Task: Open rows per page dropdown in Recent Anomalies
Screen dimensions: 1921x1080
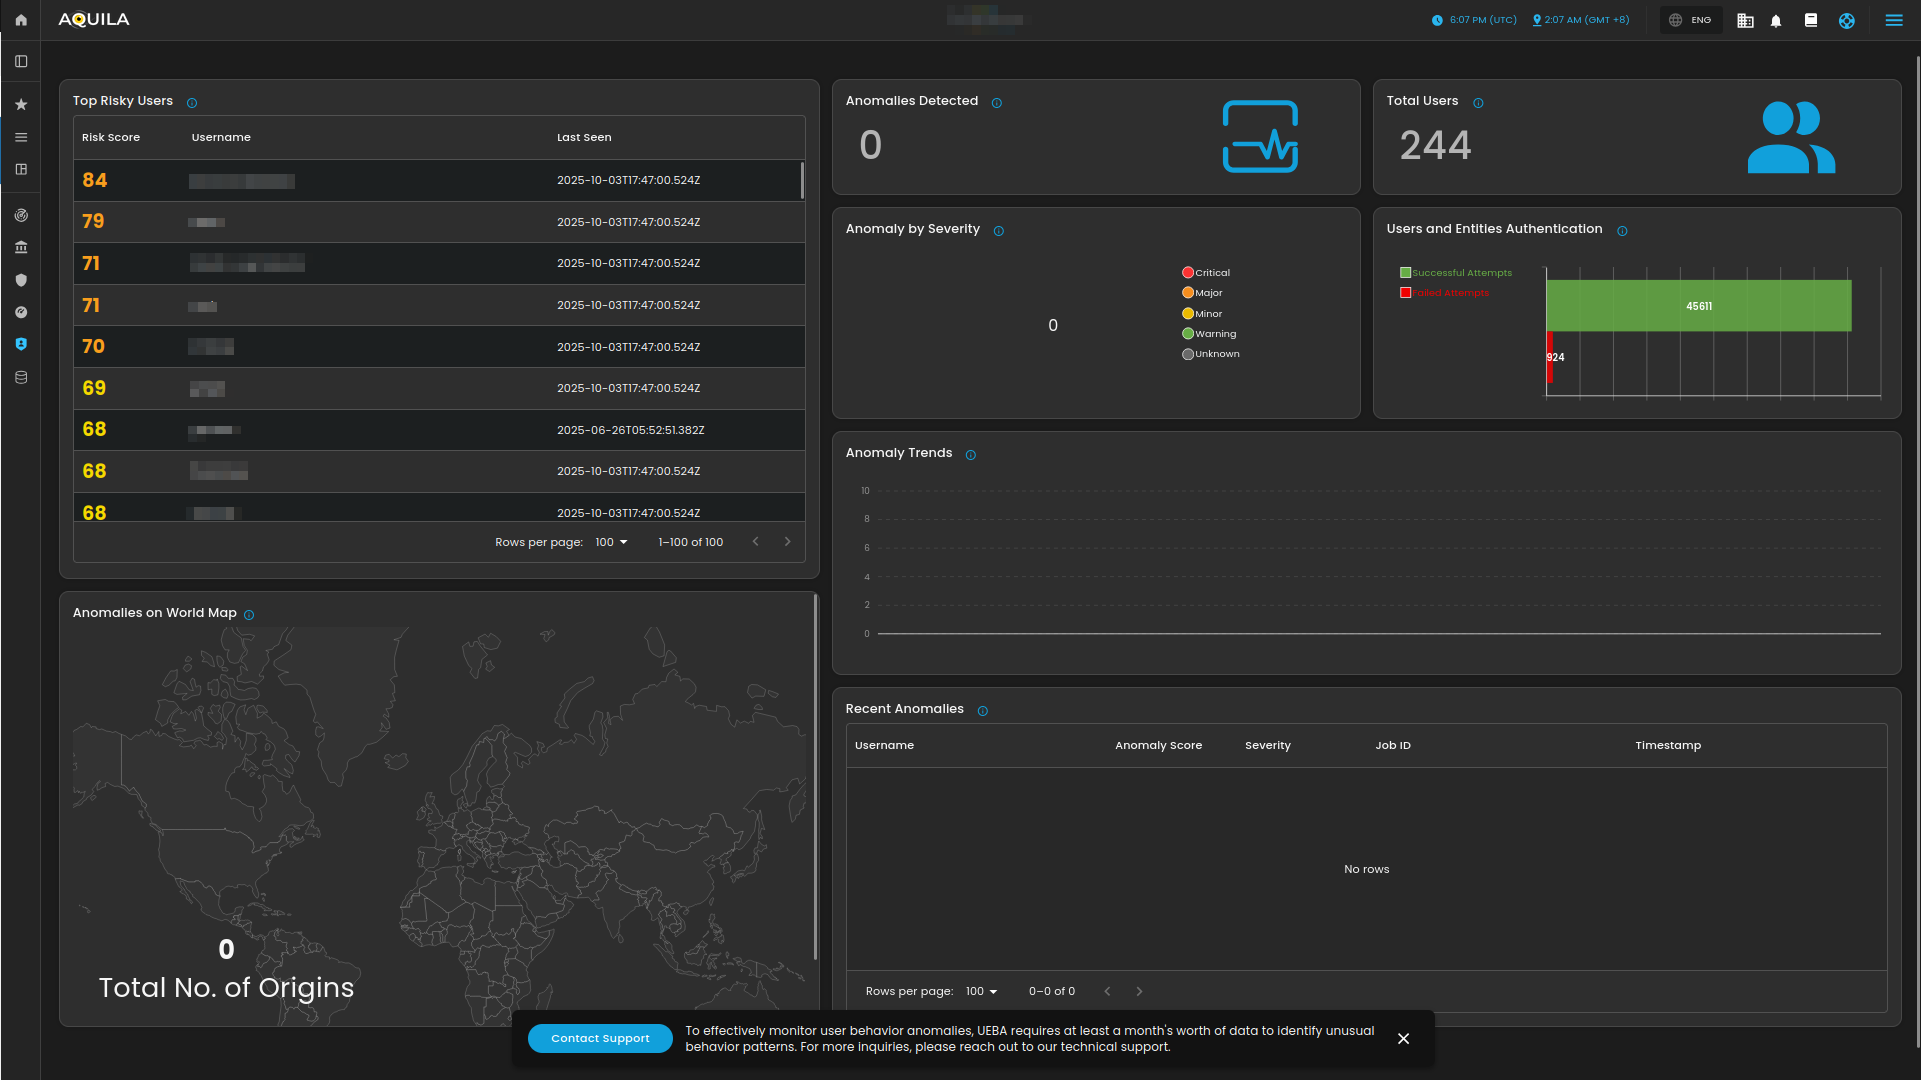Action: coord(981,991)
